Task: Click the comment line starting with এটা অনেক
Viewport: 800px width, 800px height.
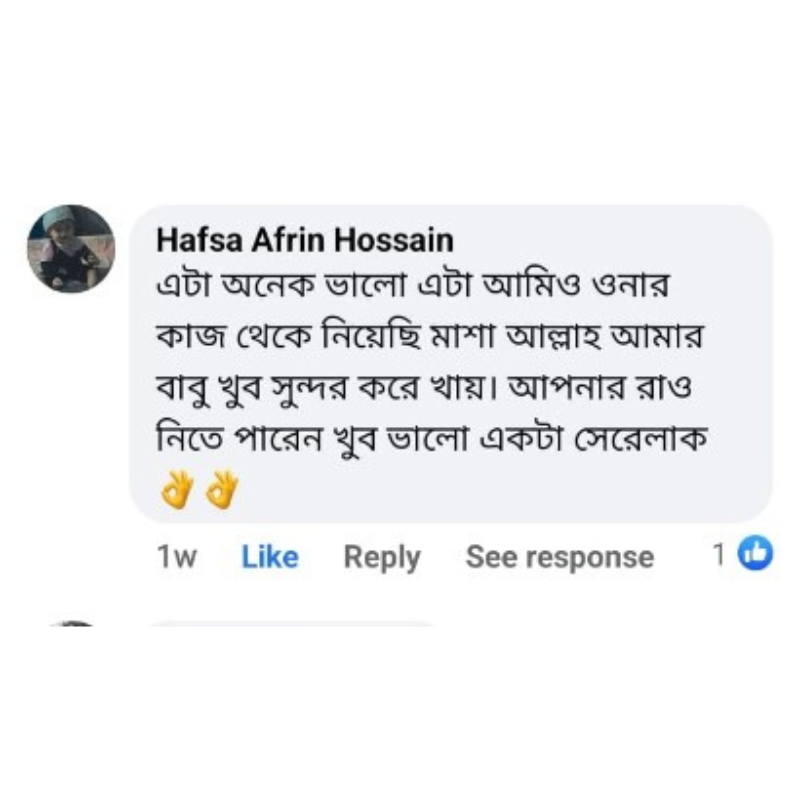Action: click(405, 287)
